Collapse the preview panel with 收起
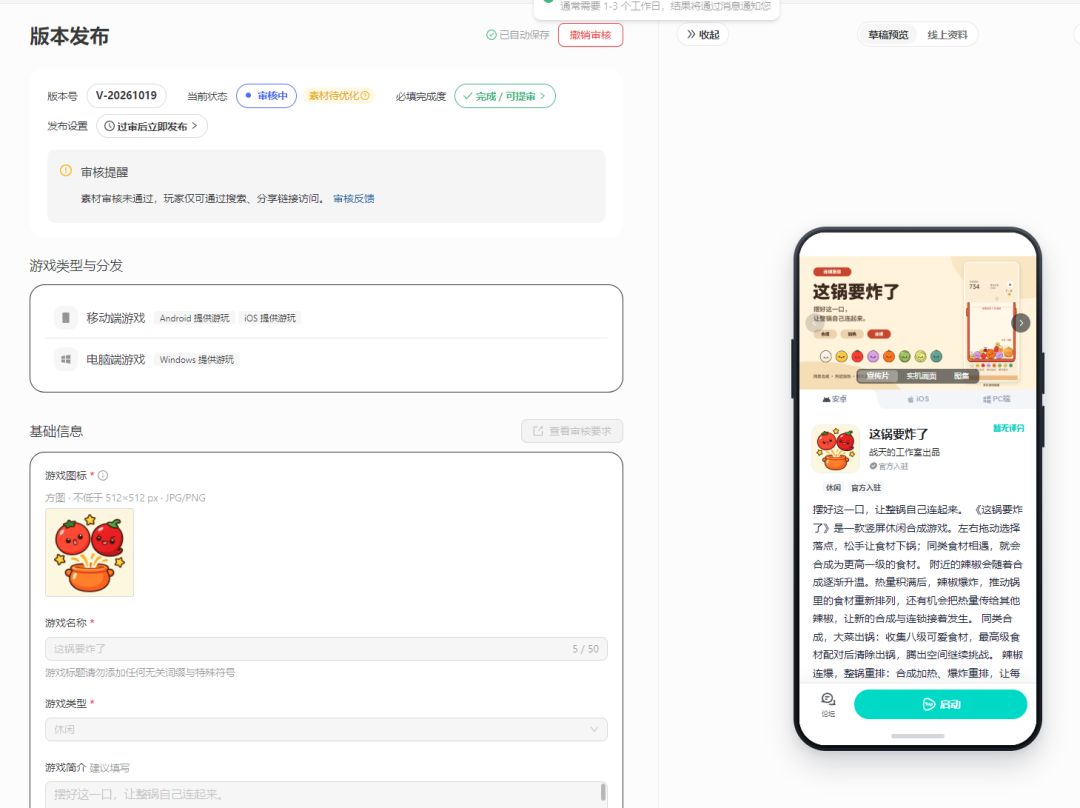1080x808 pixels. (x=703, y=34)
